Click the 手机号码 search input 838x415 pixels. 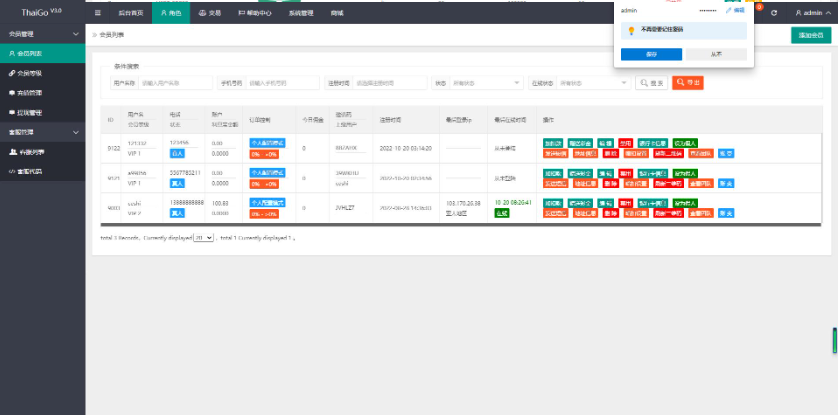point(282,83)
